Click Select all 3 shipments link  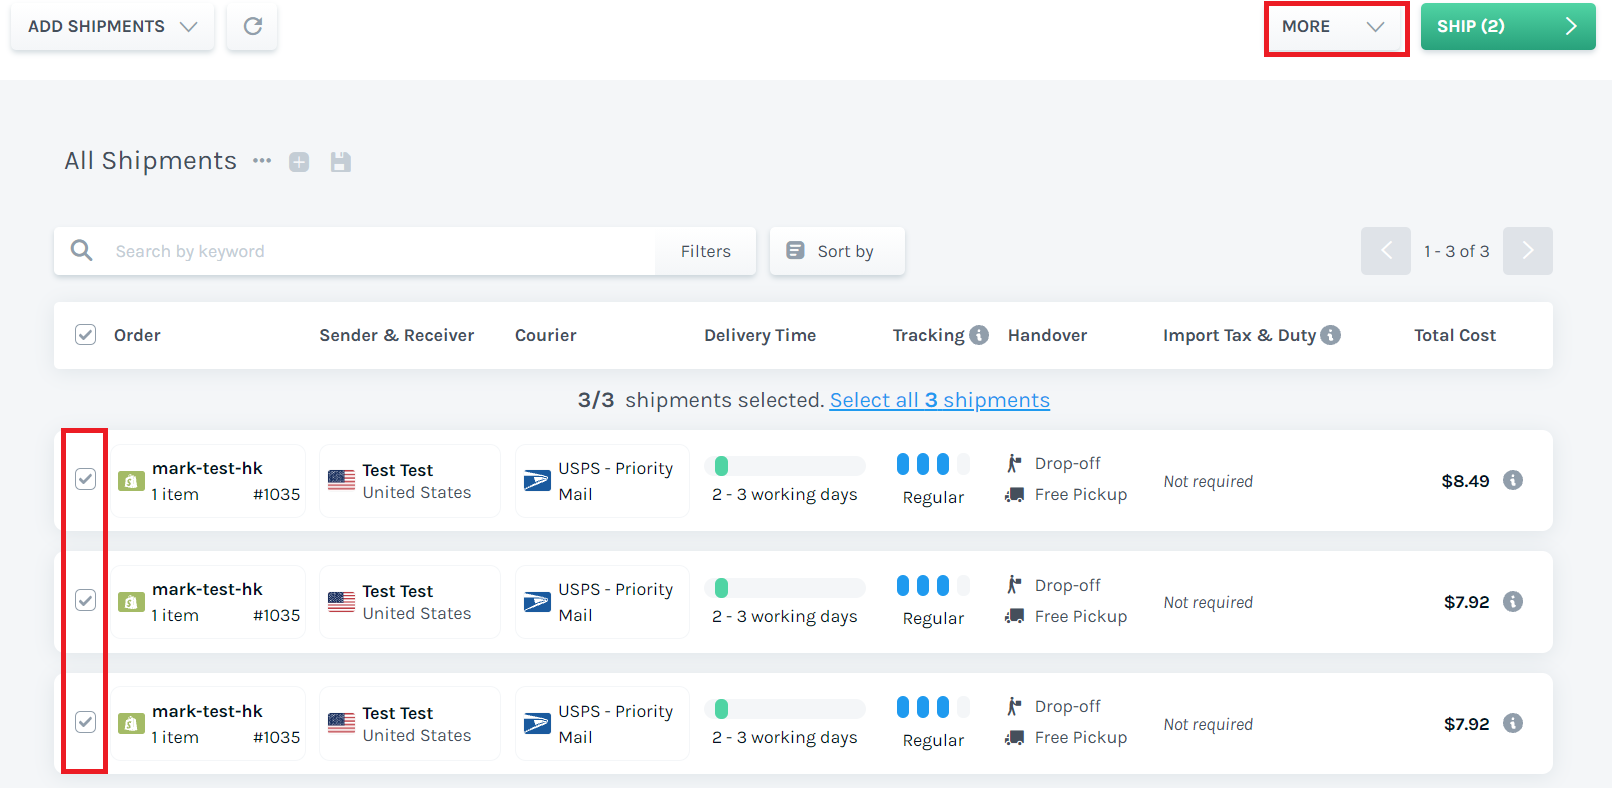(940, 400)
